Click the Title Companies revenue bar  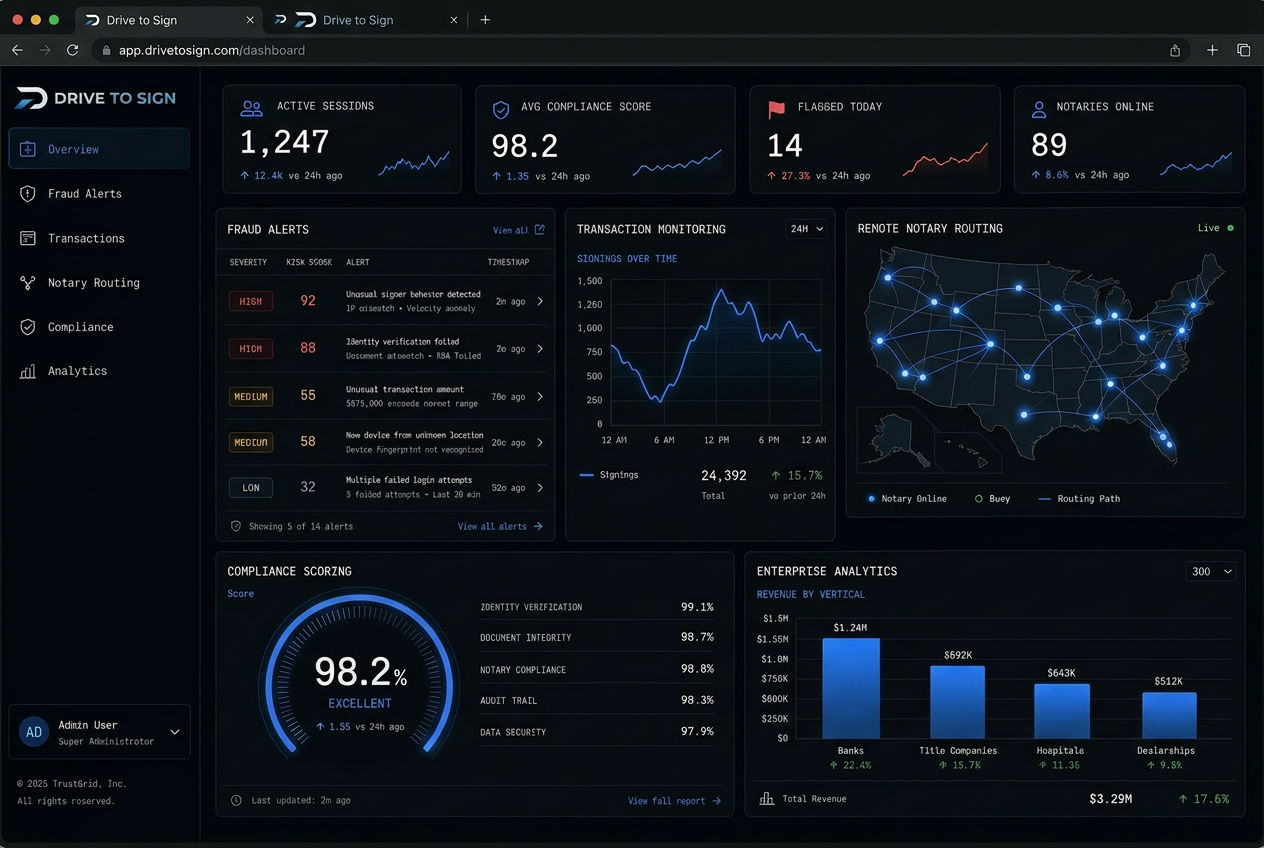tap(957, 702)
